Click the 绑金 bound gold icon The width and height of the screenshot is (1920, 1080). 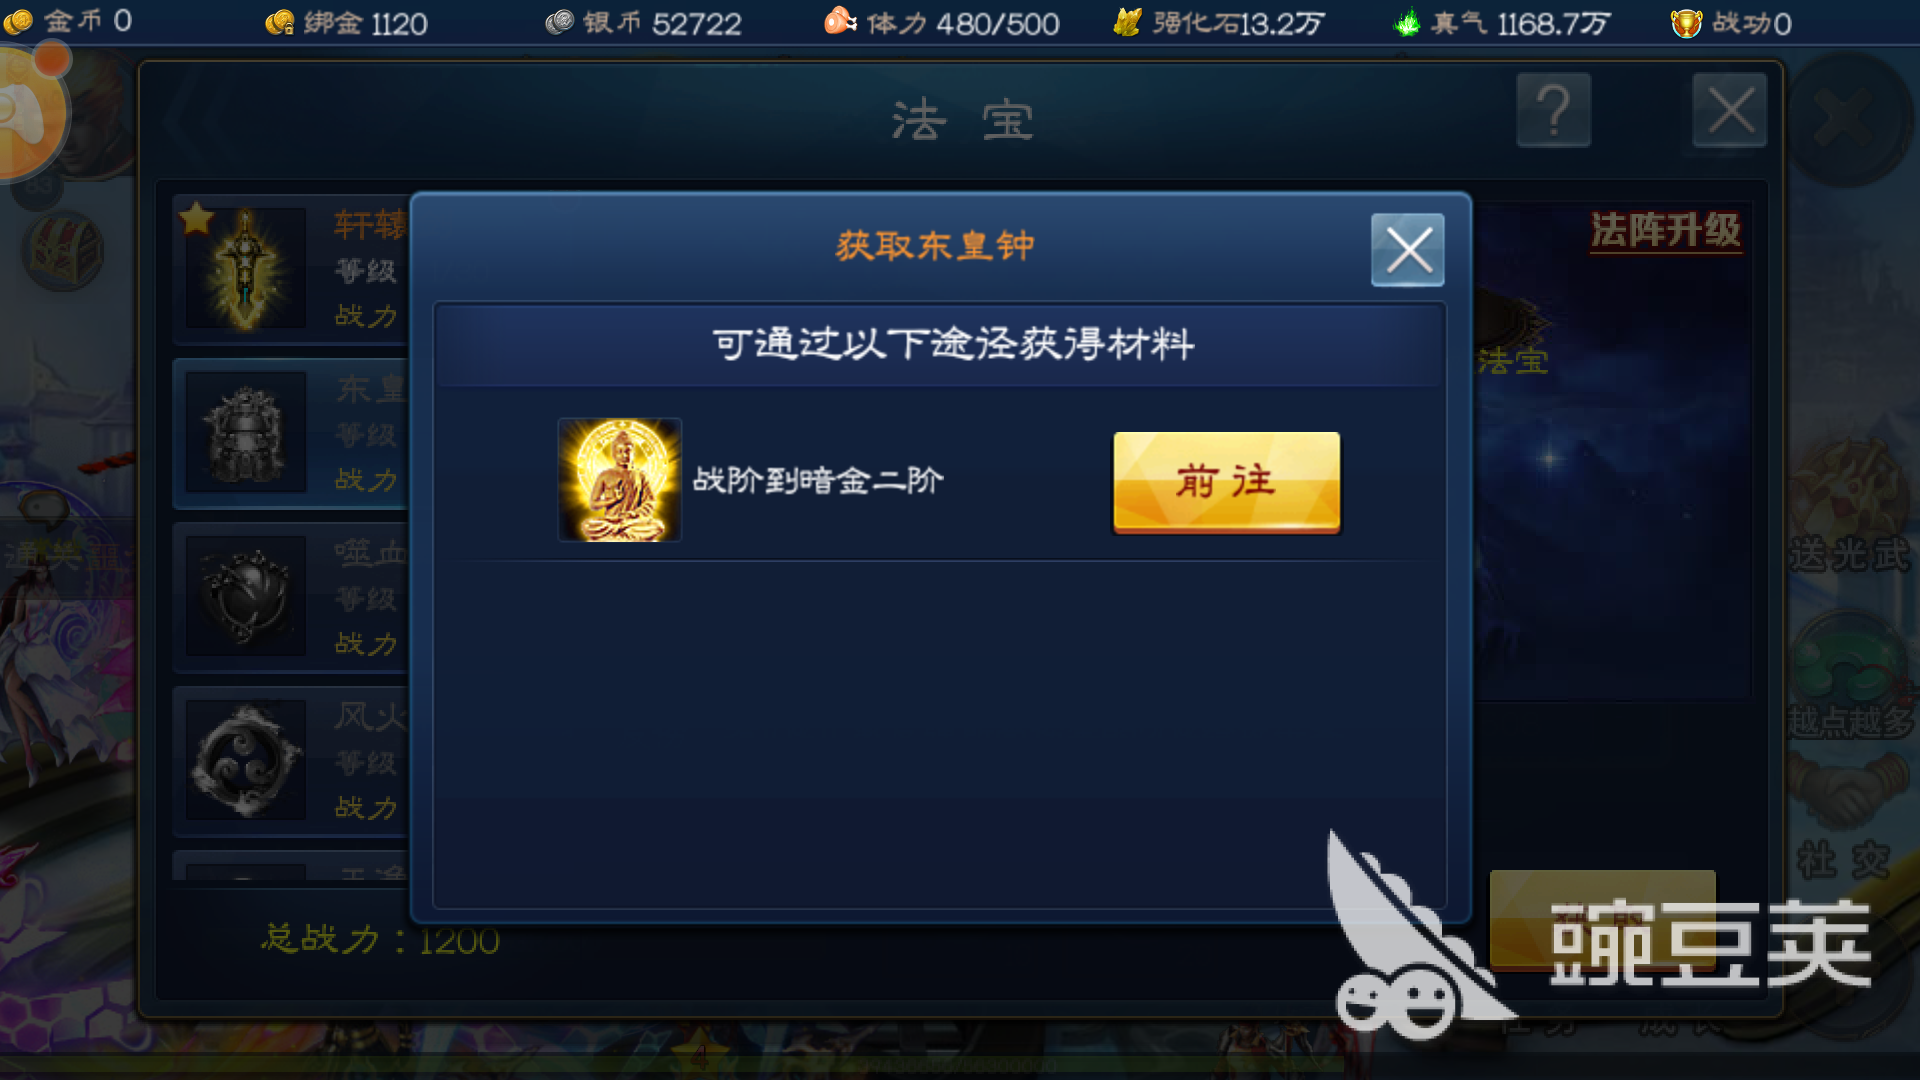pyautogui.click(x=279, y=22)
